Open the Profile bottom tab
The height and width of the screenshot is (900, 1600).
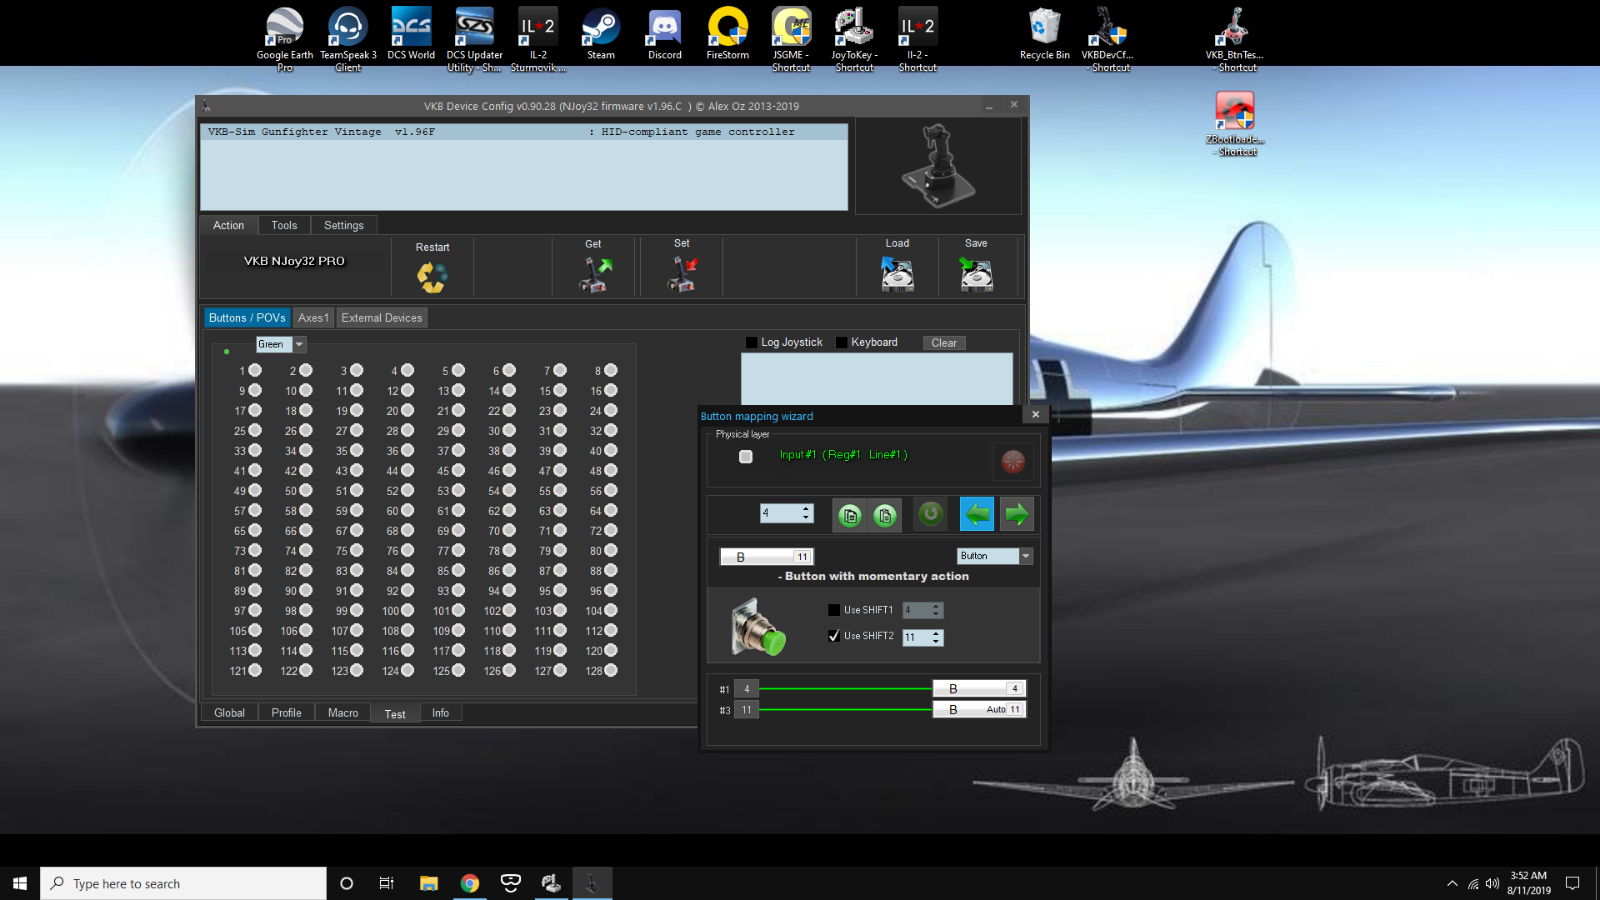[x=286, y=713]
